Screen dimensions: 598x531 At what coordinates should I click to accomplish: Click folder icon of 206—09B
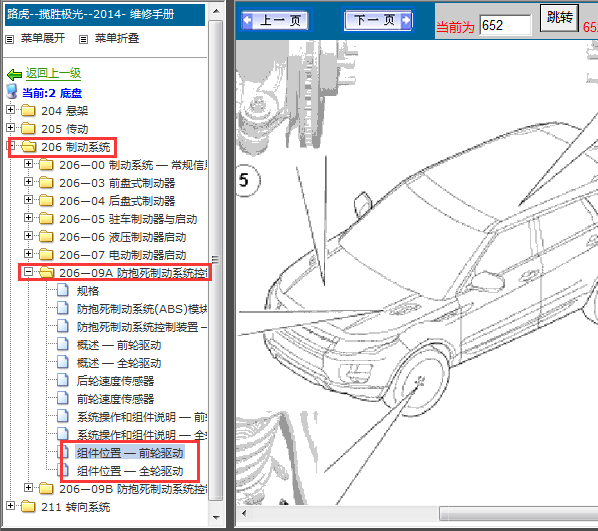point(46,488)
